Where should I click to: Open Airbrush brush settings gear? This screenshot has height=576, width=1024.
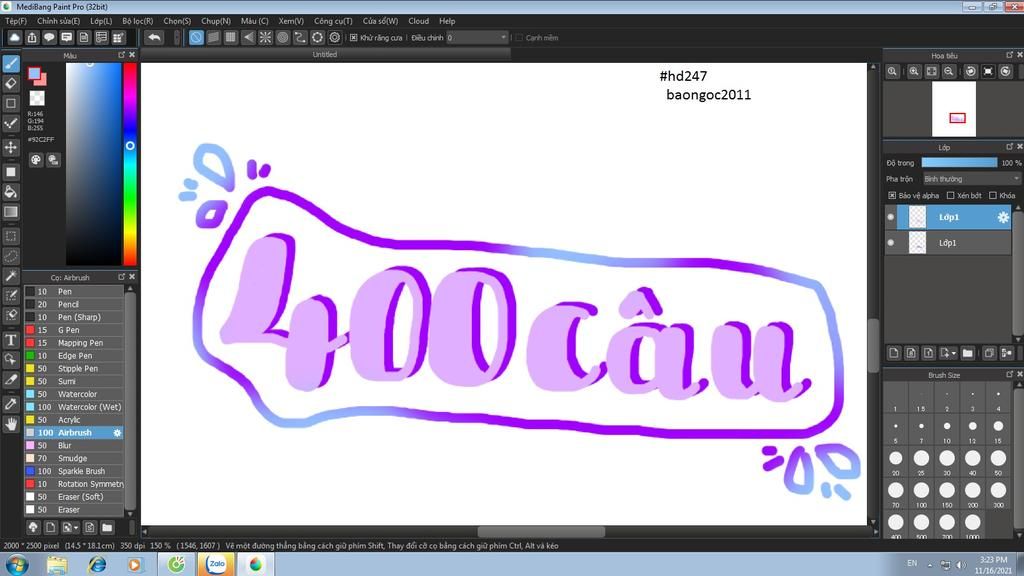coord(118,433)
